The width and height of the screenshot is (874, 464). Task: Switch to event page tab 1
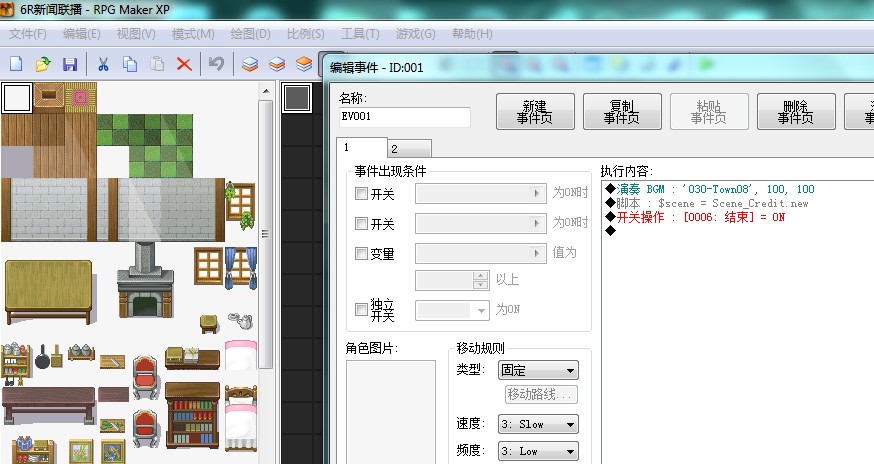pyautogui.click(x=362, y=148)
